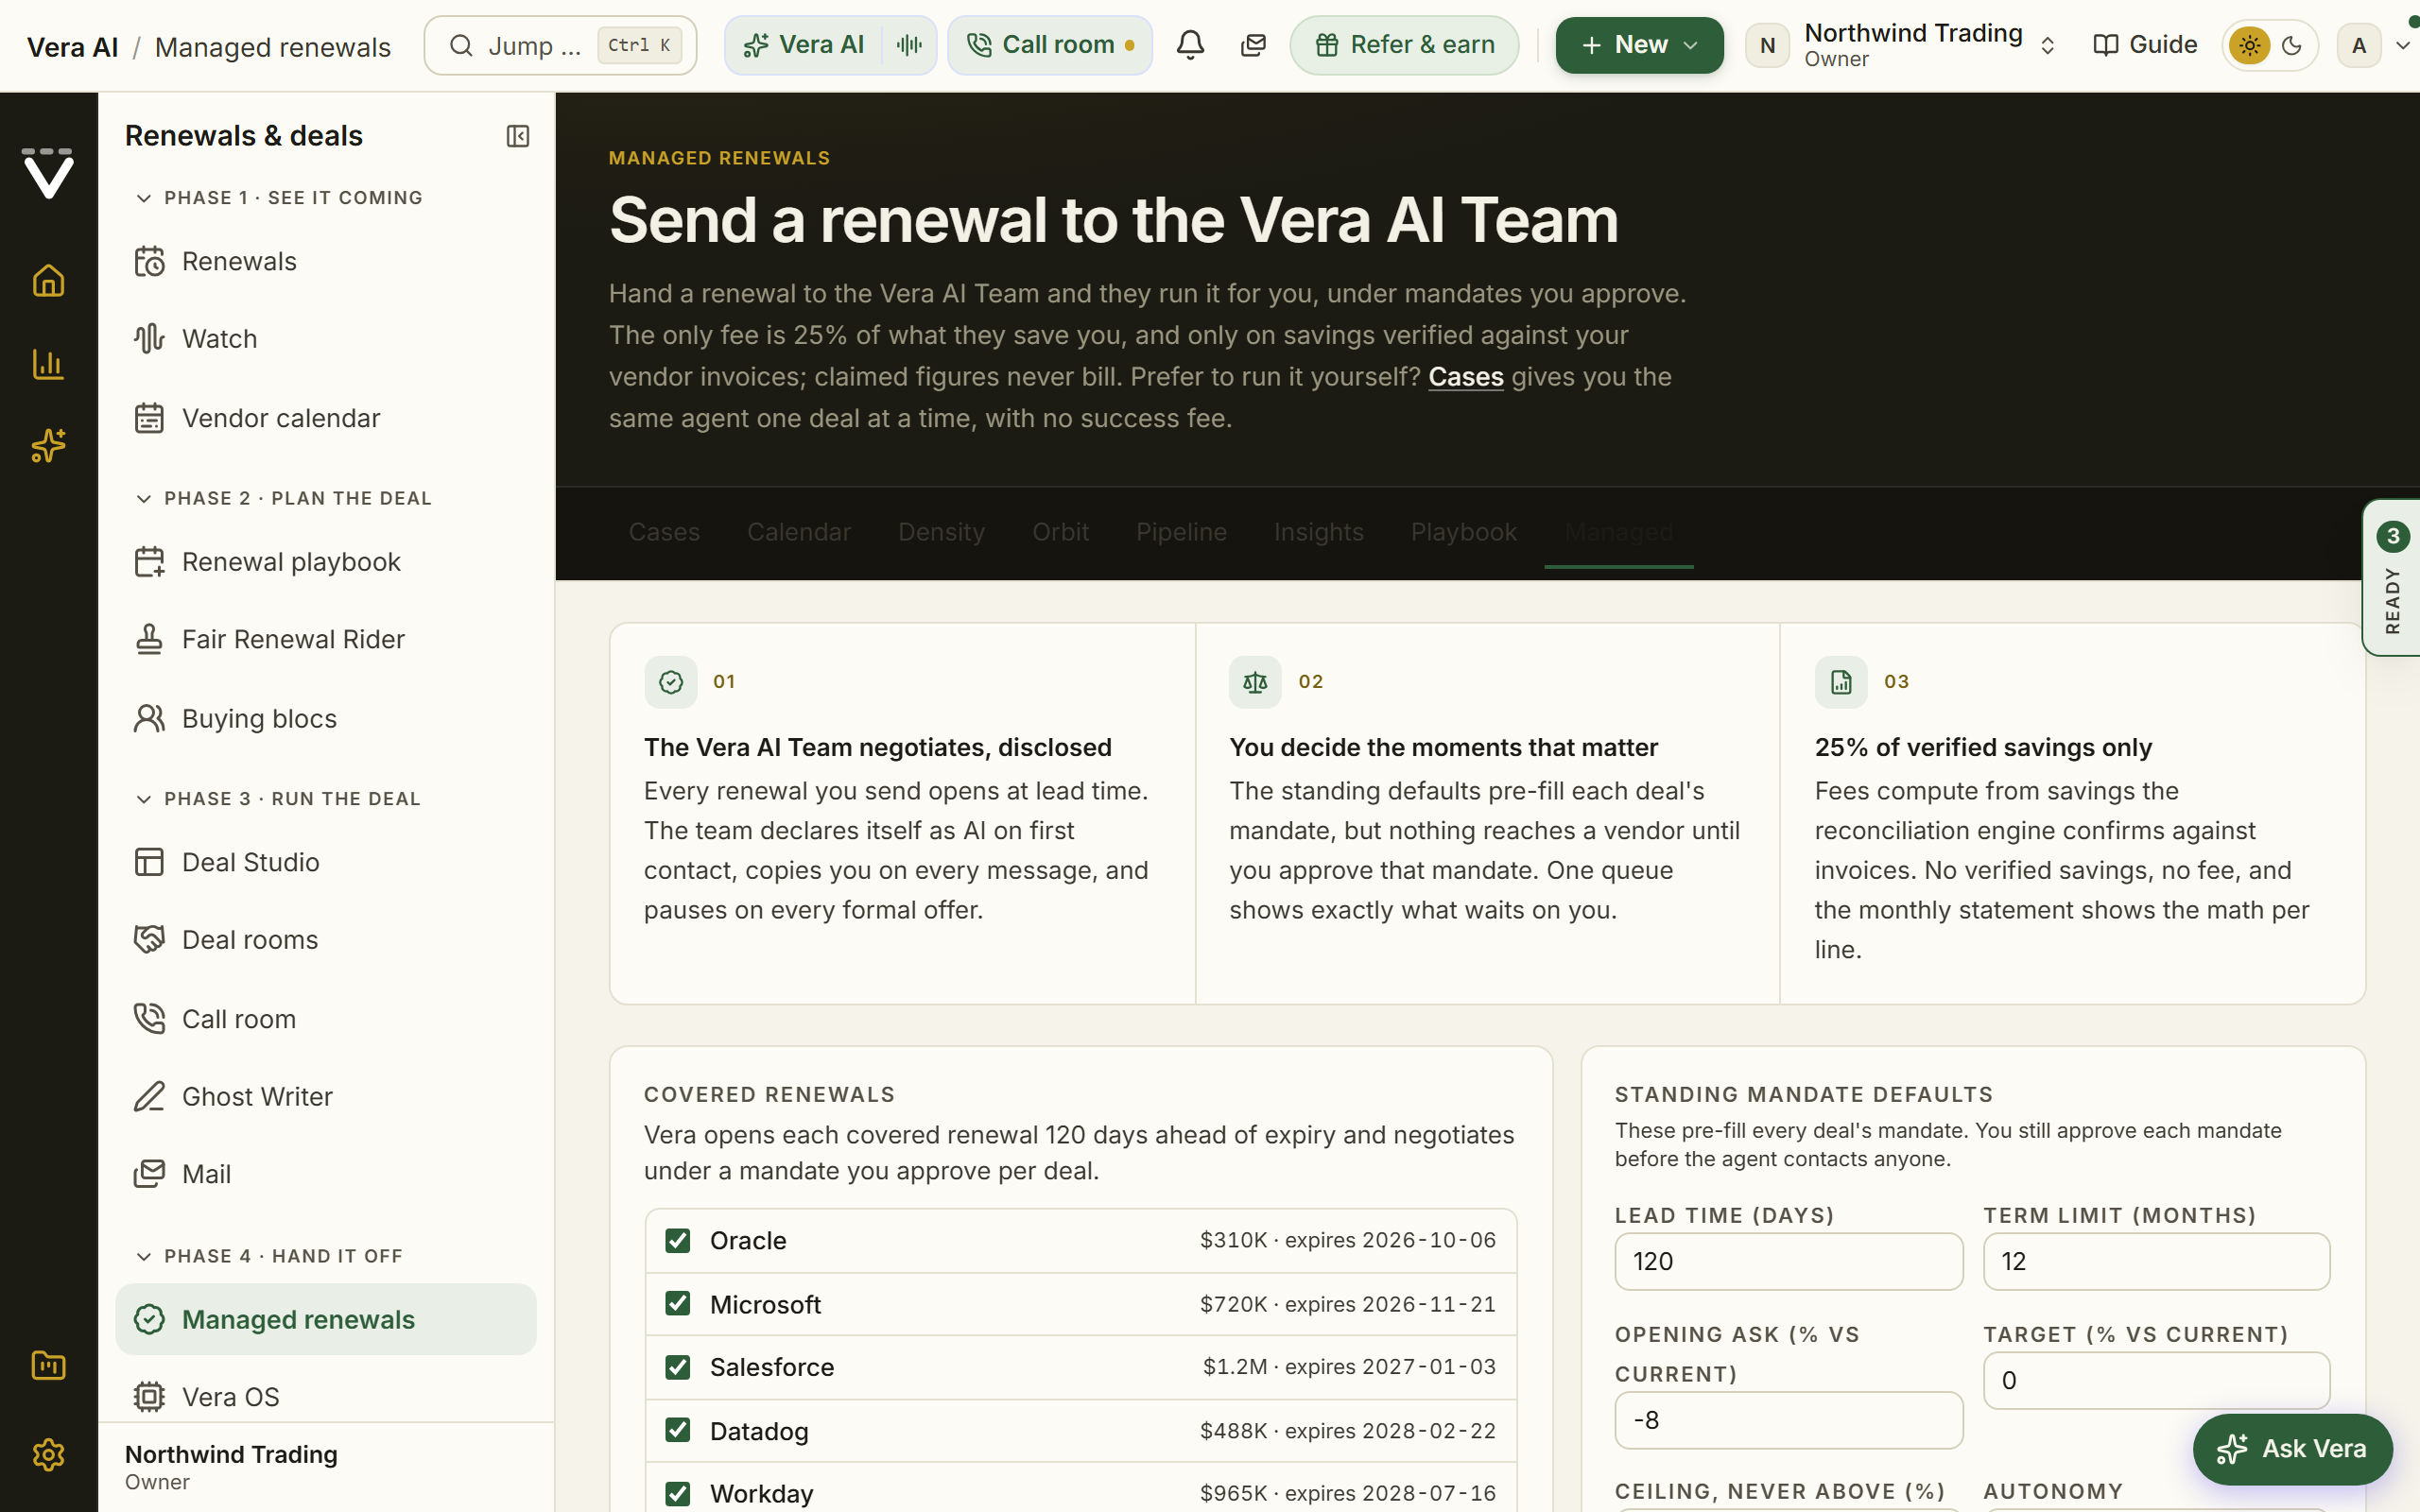This screenshot has width=2420, height=1512.
Task: Open the Vera AI top bar button
Action: click(804, 45)
